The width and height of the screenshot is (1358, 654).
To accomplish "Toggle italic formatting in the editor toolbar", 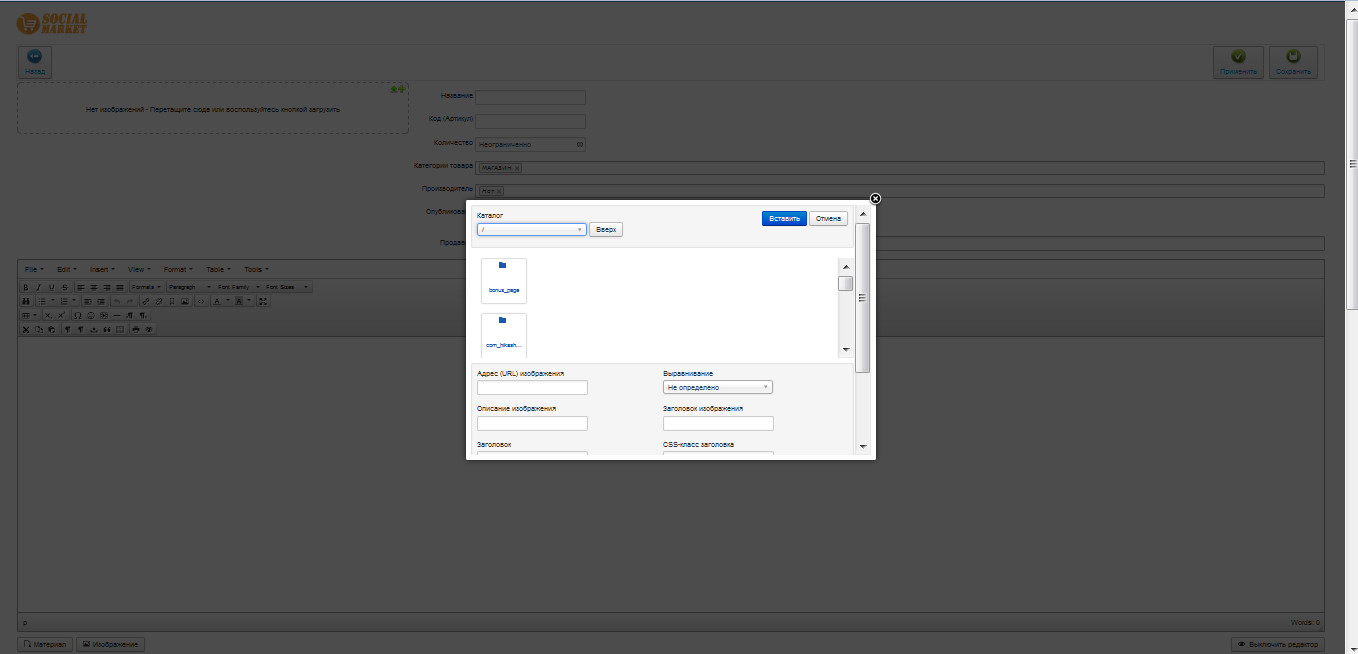I will 39,287.
